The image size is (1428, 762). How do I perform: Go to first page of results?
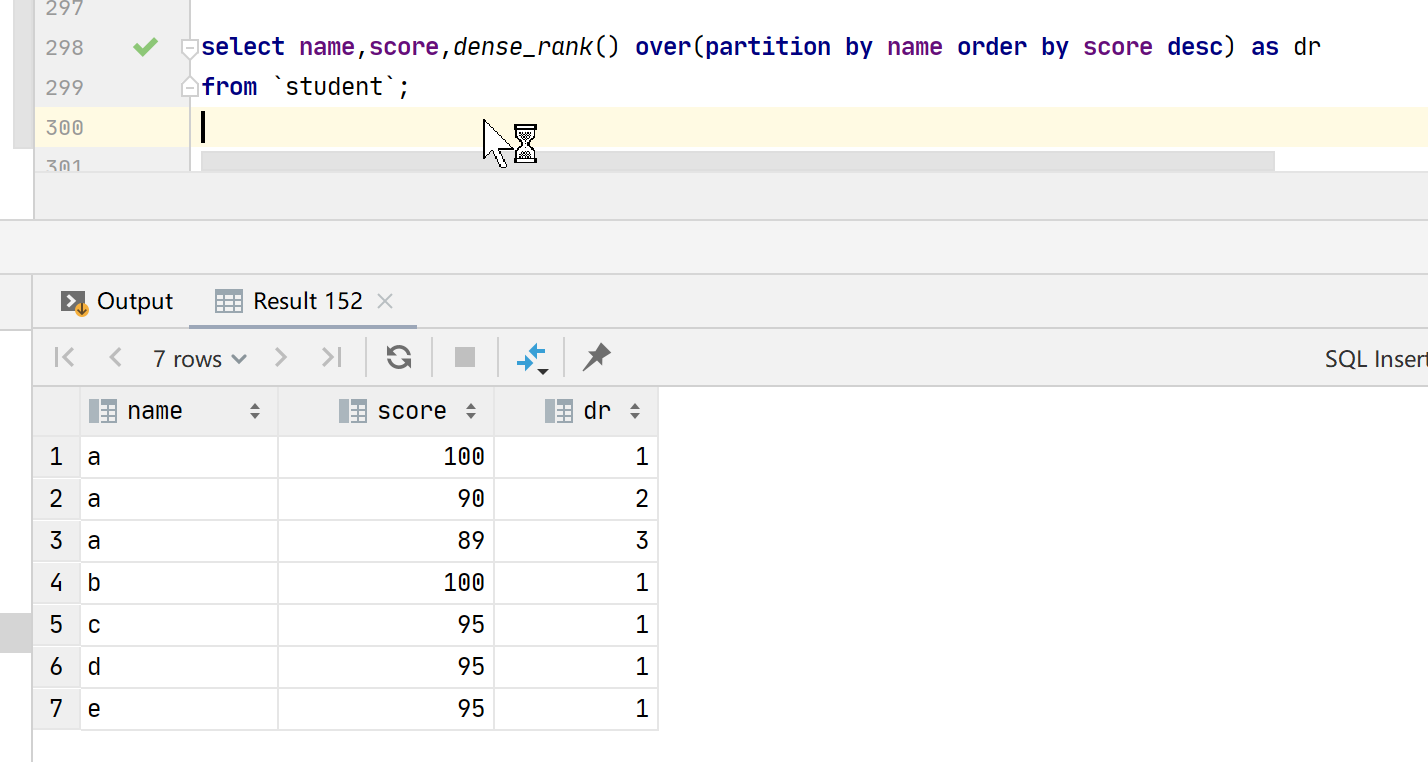pyautogui.click(x=65, y=358)
